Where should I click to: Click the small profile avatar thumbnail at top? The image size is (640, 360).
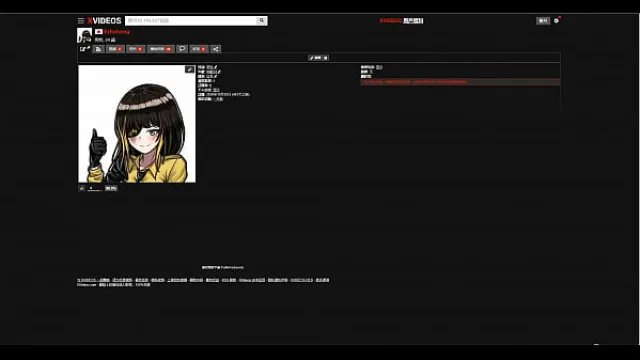[84, 36]
